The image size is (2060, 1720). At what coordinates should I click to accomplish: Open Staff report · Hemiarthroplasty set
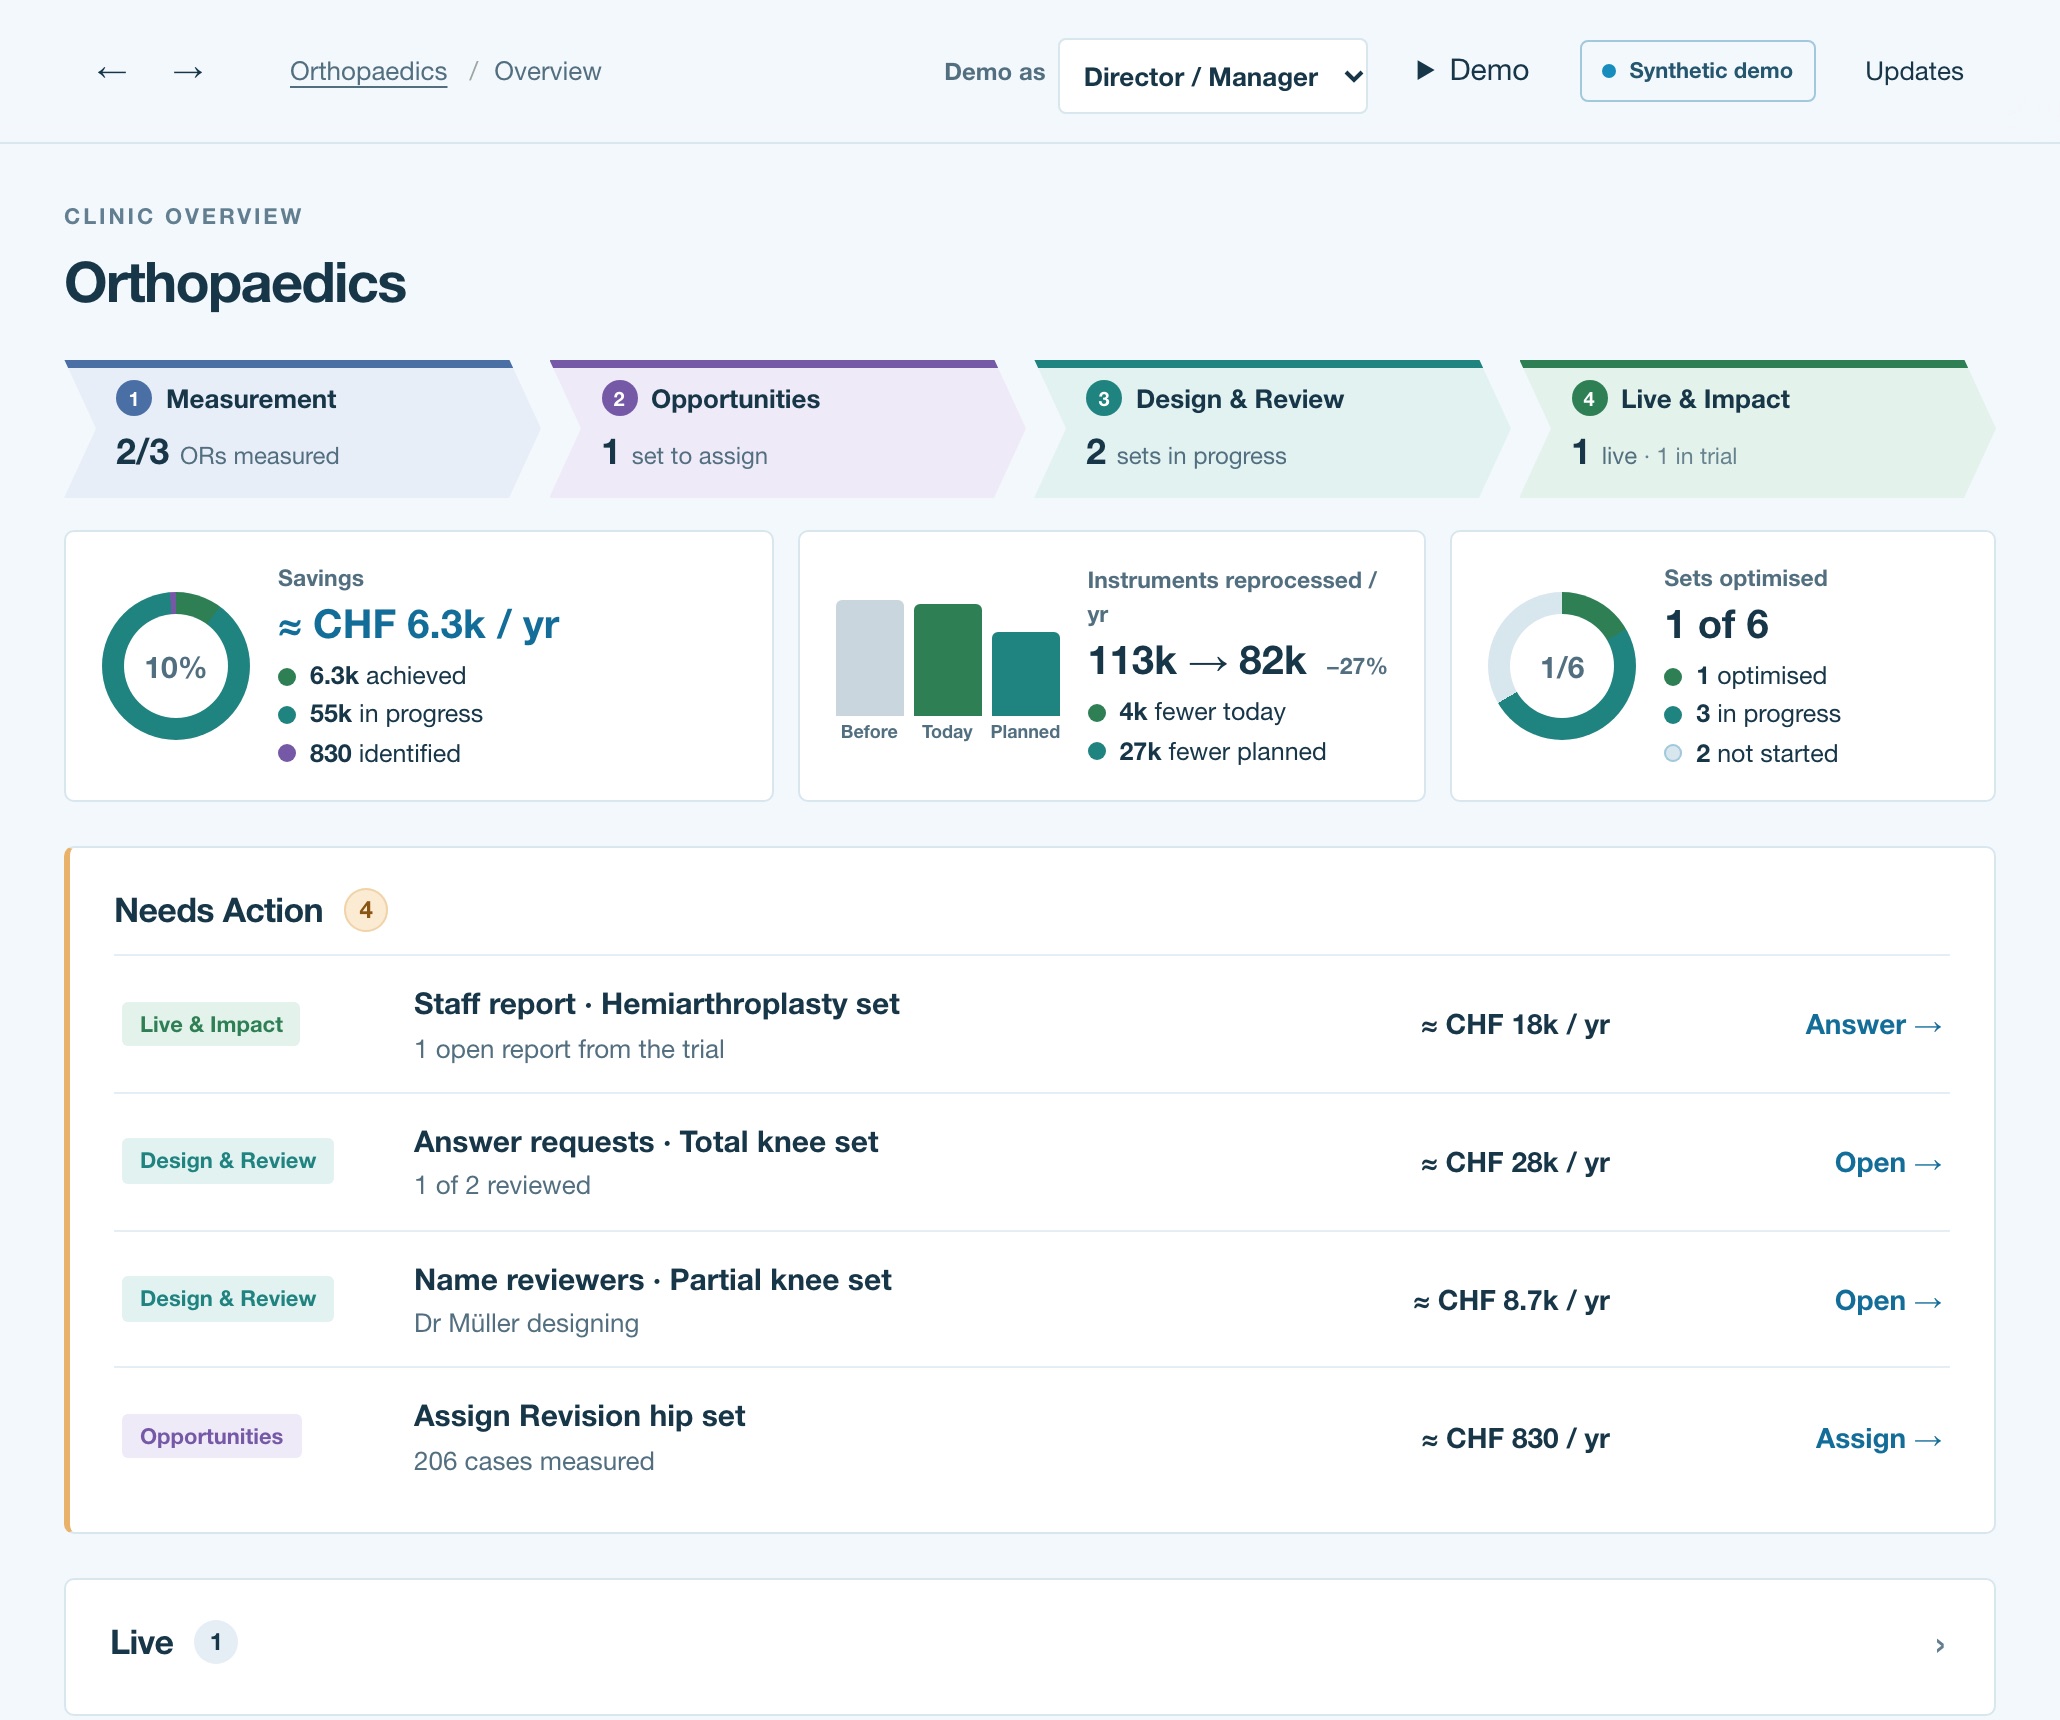[x=656, y=1004]
